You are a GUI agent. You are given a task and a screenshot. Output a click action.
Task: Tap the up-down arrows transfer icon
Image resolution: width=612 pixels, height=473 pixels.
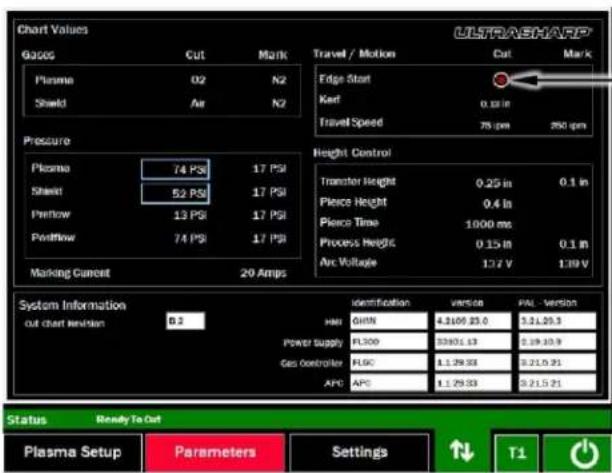point(461,451)
